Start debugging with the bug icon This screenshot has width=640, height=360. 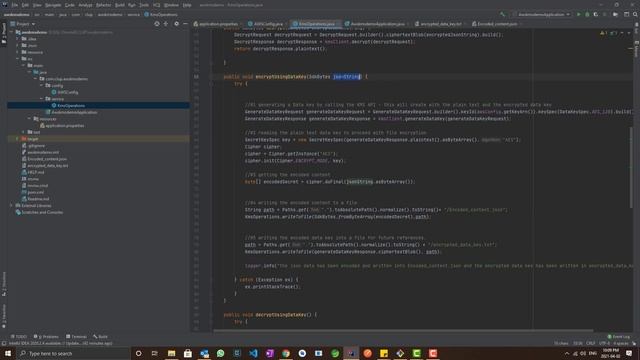click(587, 14)
